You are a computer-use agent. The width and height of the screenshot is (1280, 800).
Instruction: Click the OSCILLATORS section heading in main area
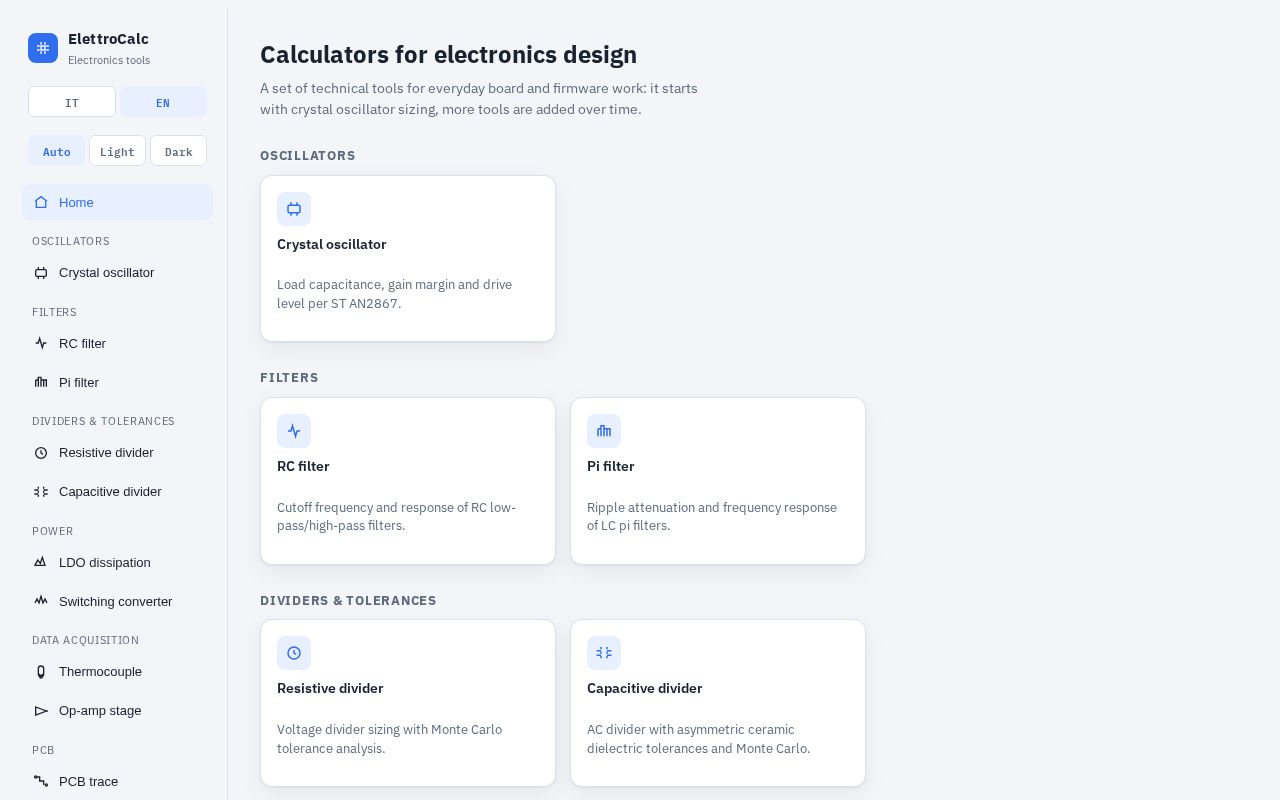(308, 155)
